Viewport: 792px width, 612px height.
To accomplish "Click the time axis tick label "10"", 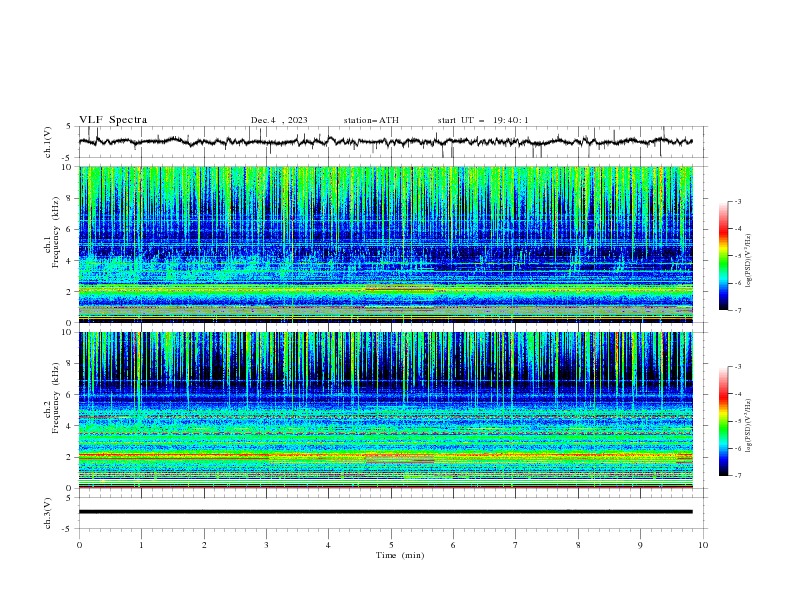I will 703,545.
